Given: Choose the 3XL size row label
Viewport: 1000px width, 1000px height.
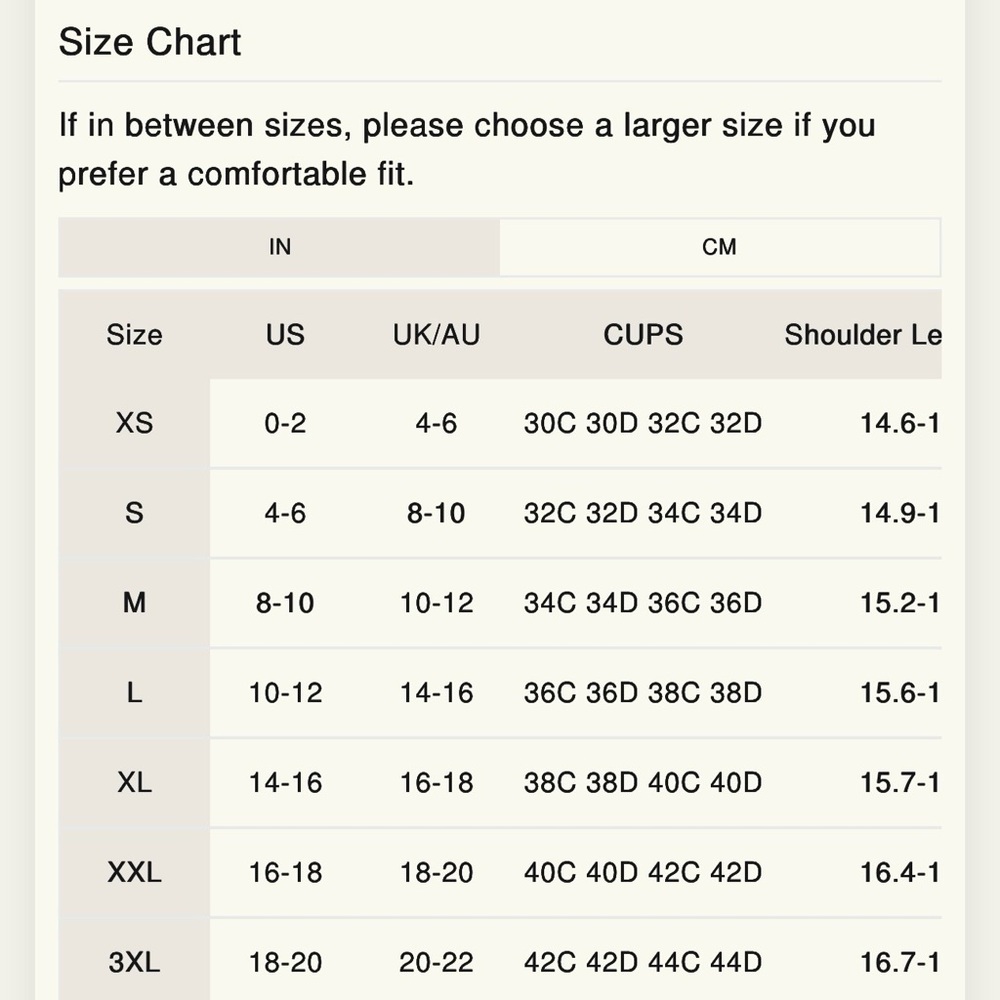Looking at the screenshot, I should coord(134,963).
